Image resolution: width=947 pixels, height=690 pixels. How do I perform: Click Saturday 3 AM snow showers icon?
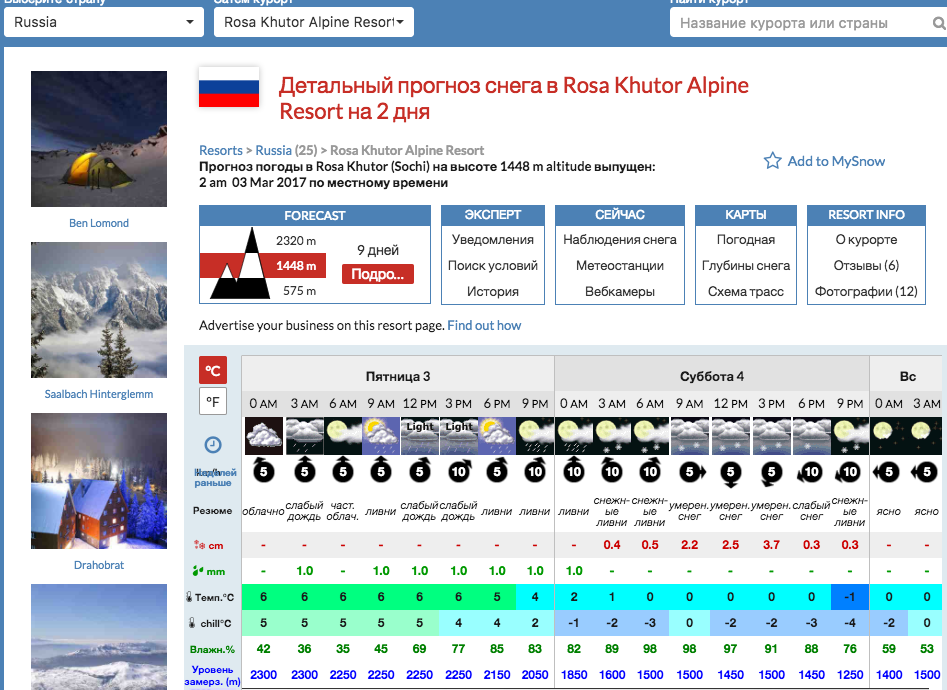pos(612,436)
